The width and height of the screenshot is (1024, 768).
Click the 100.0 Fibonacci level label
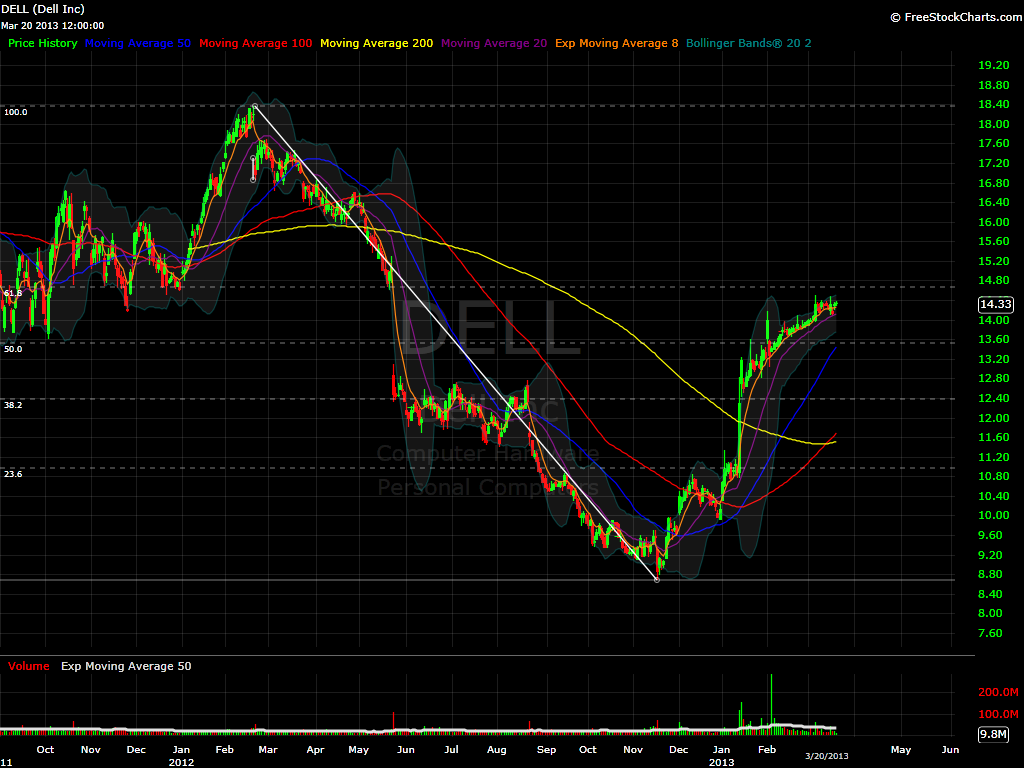pyautogui.click(x=16, y=112)
